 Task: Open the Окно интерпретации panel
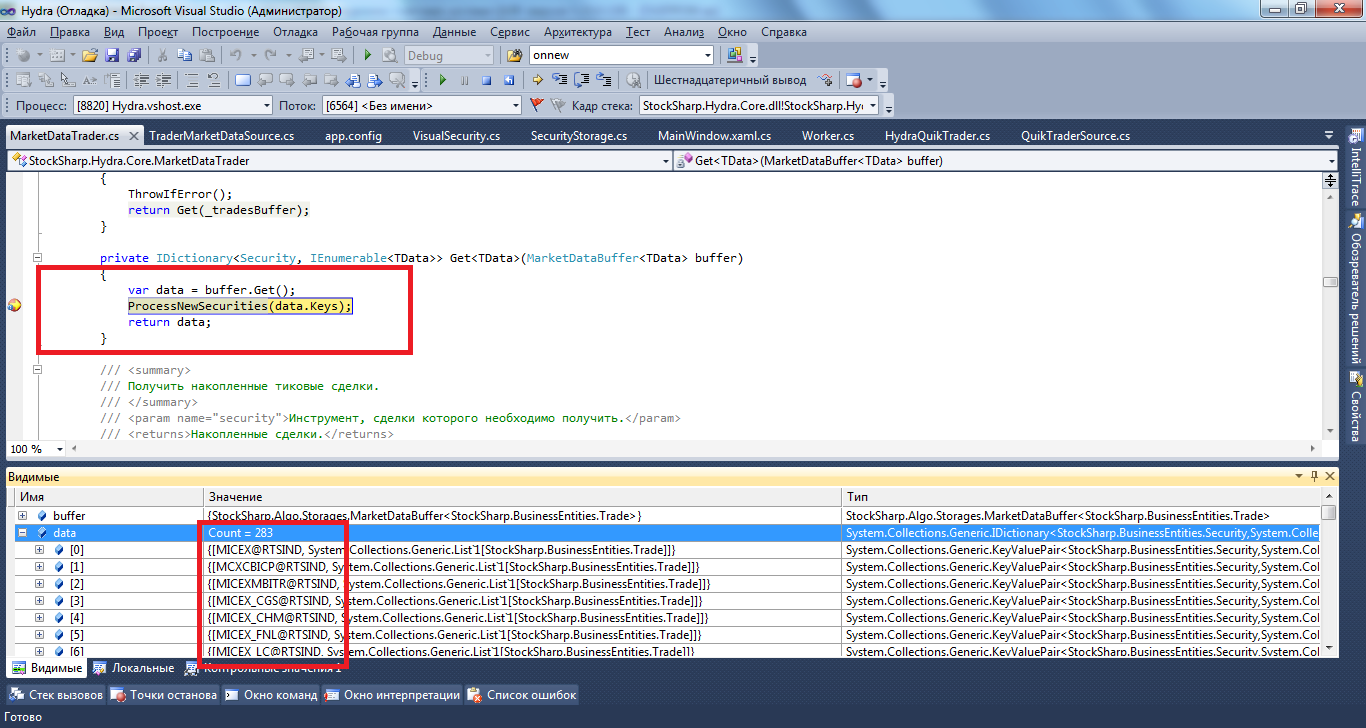(393, 695)
